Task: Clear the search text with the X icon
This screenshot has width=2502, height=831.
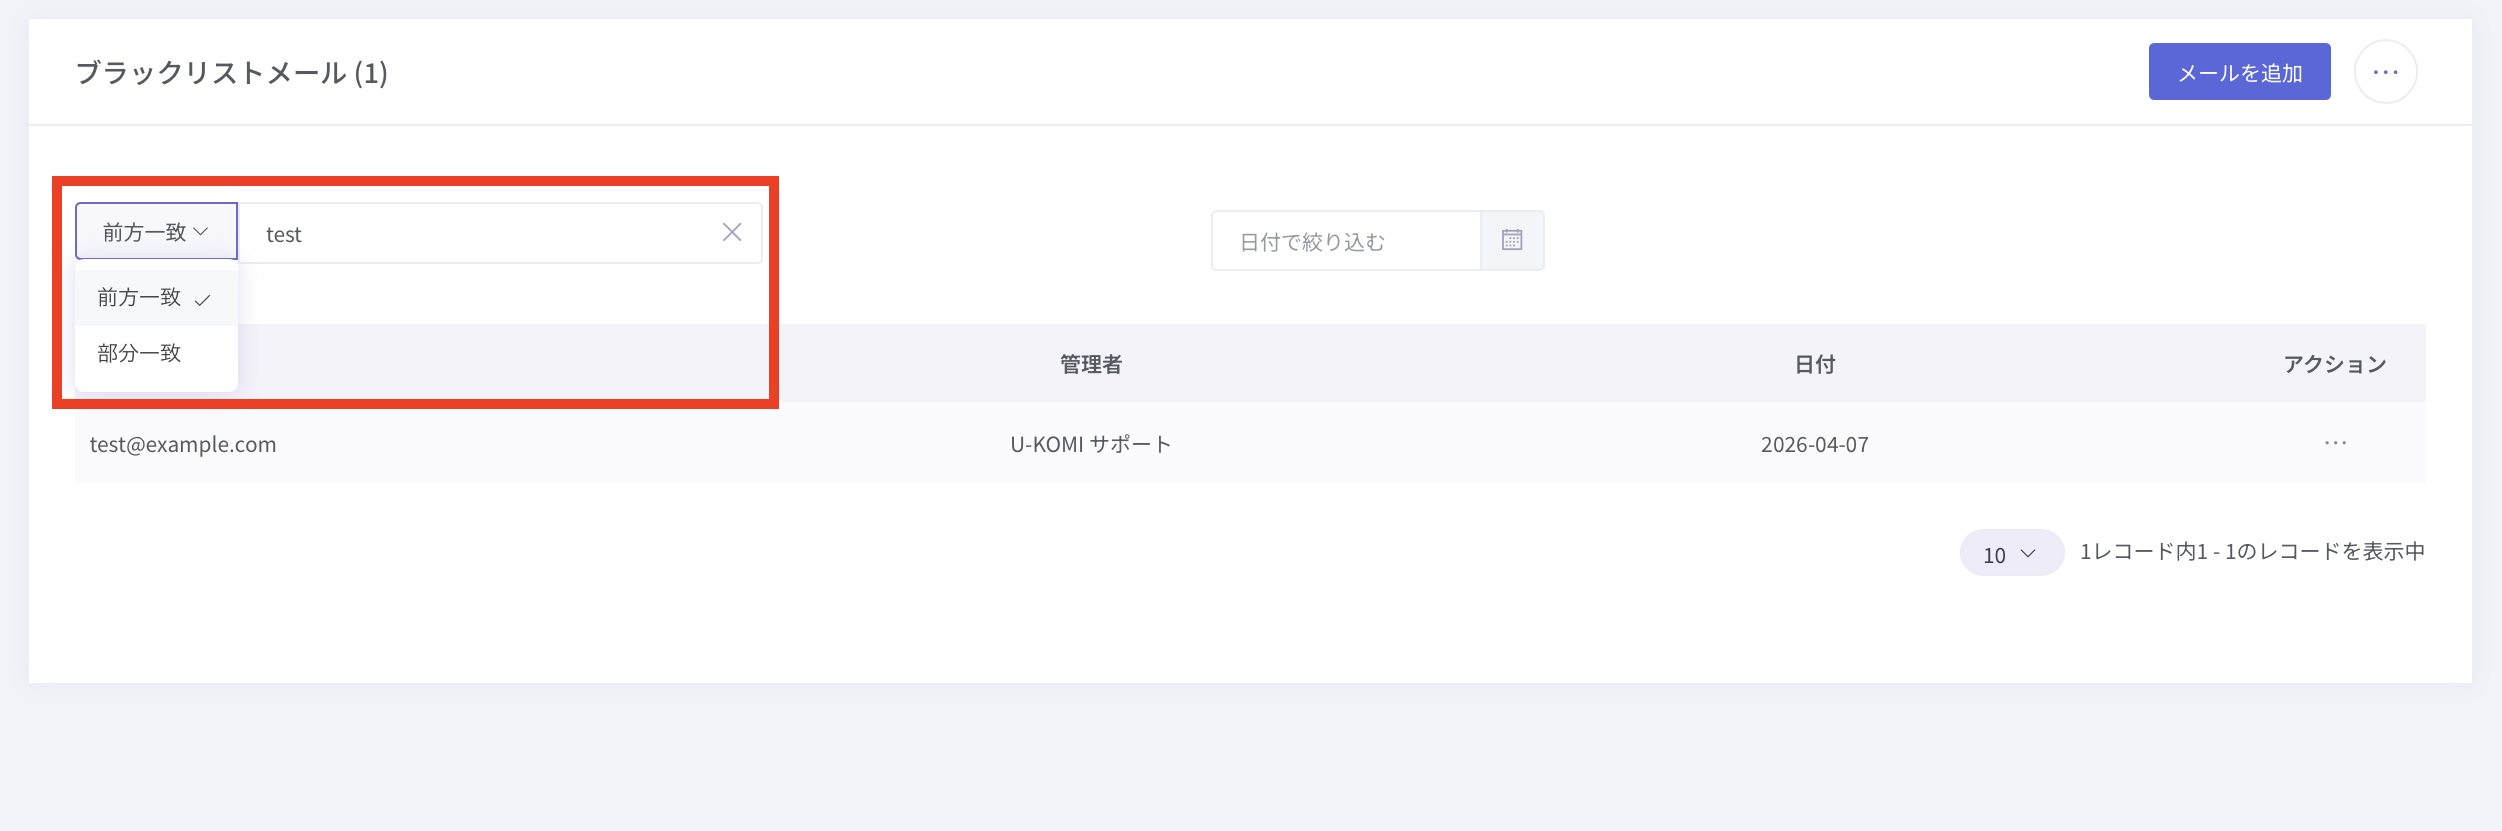Action: [x=732, y=233]
